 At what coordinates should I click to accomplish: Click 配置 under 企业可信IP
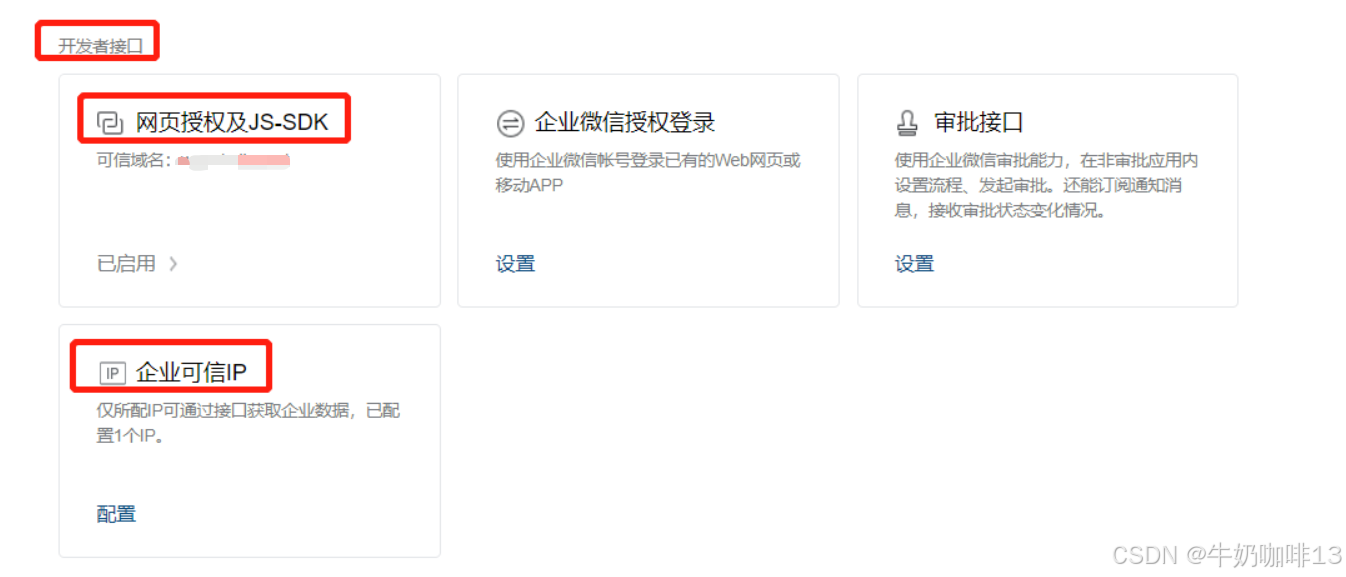click(x=116, y=514)
